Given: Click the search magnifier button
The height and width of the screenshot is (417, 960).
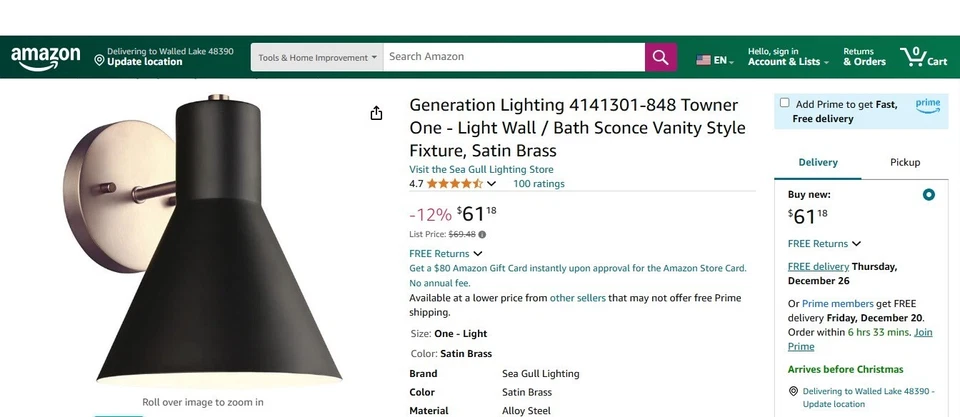Looking at the screenshot, I should (x=660, y=57).
